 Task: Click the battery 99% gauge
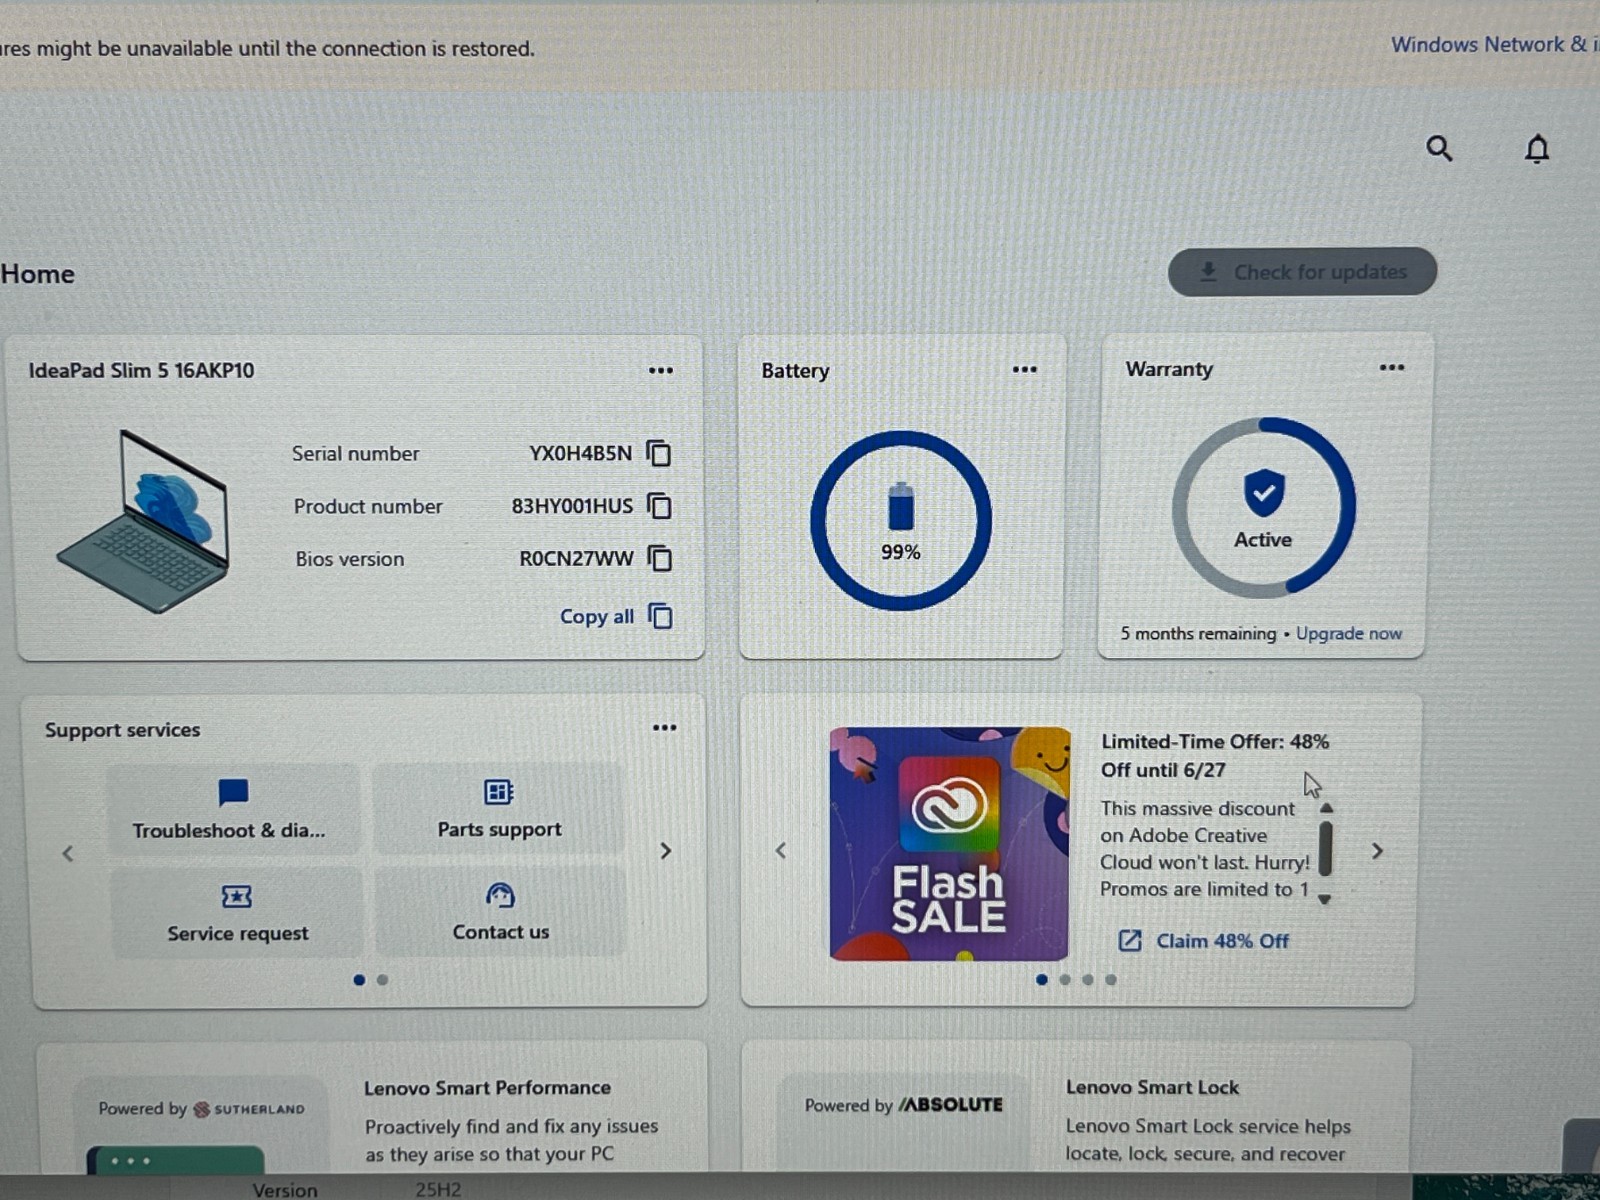pyautogui.click(x=901, y=521)
